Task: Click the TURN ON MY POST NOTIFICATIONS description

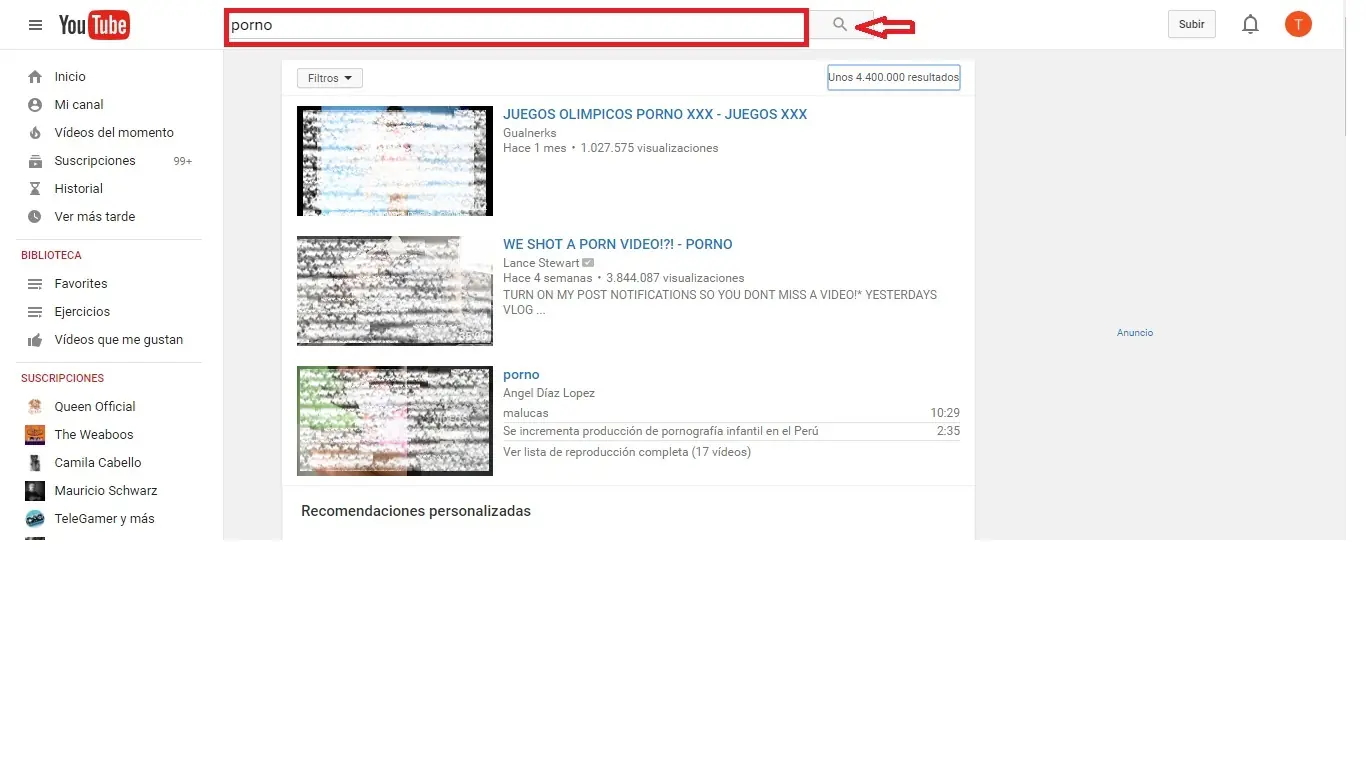Action: click(720, 303)
